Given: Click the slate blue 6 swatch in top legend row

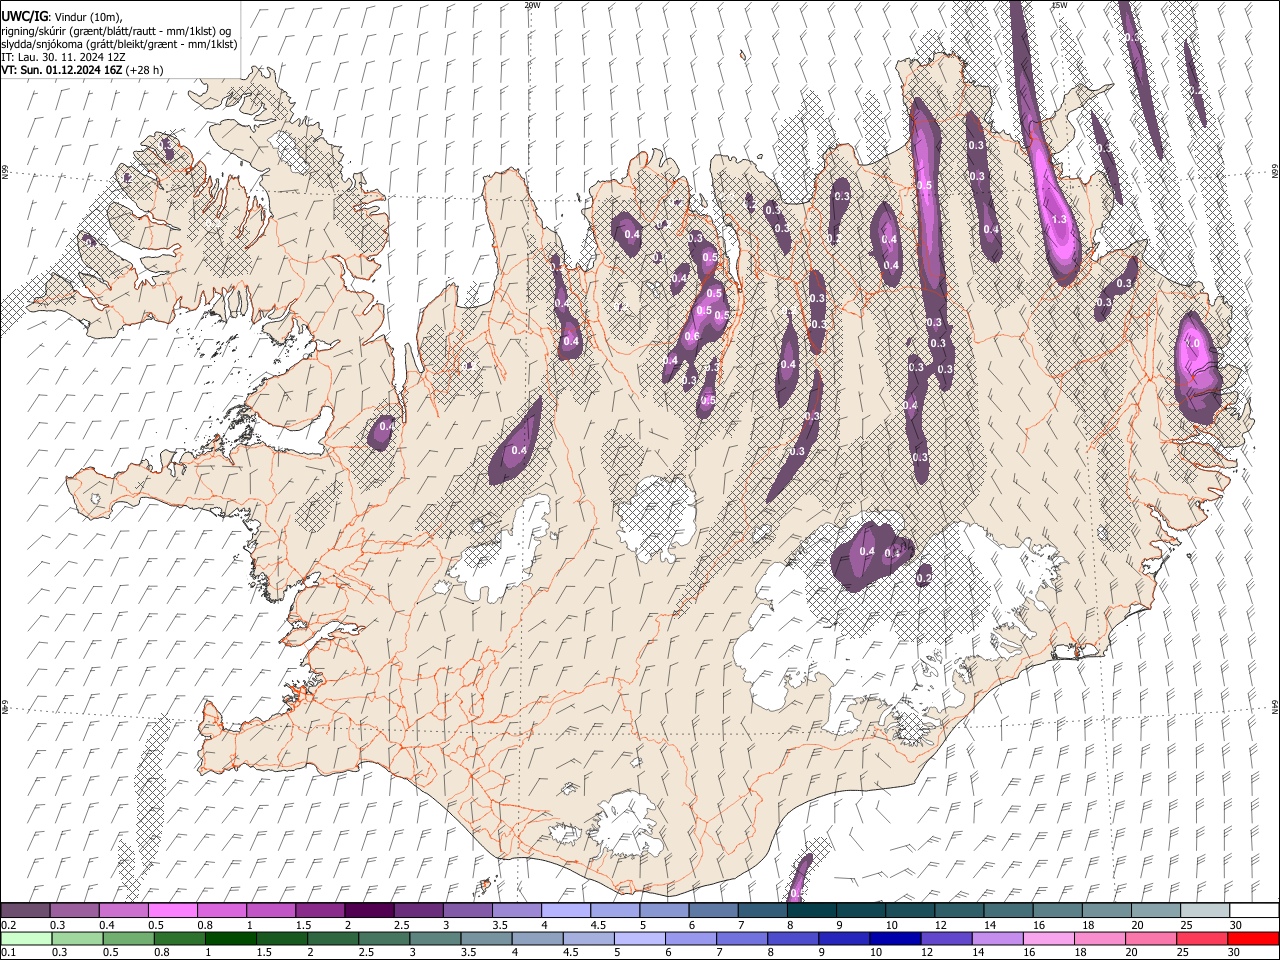Looking at the screenshot, I should pyautogui.click(x=714, y=910).
